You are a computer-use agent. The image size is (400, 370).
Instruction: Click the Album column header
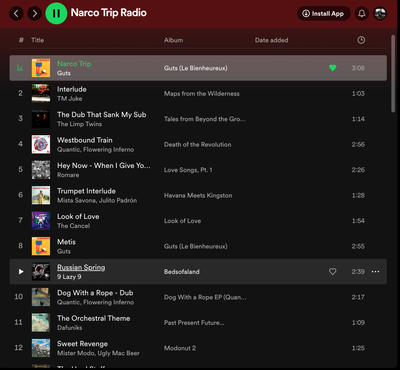pyautogui.click(x=173, y=40)
